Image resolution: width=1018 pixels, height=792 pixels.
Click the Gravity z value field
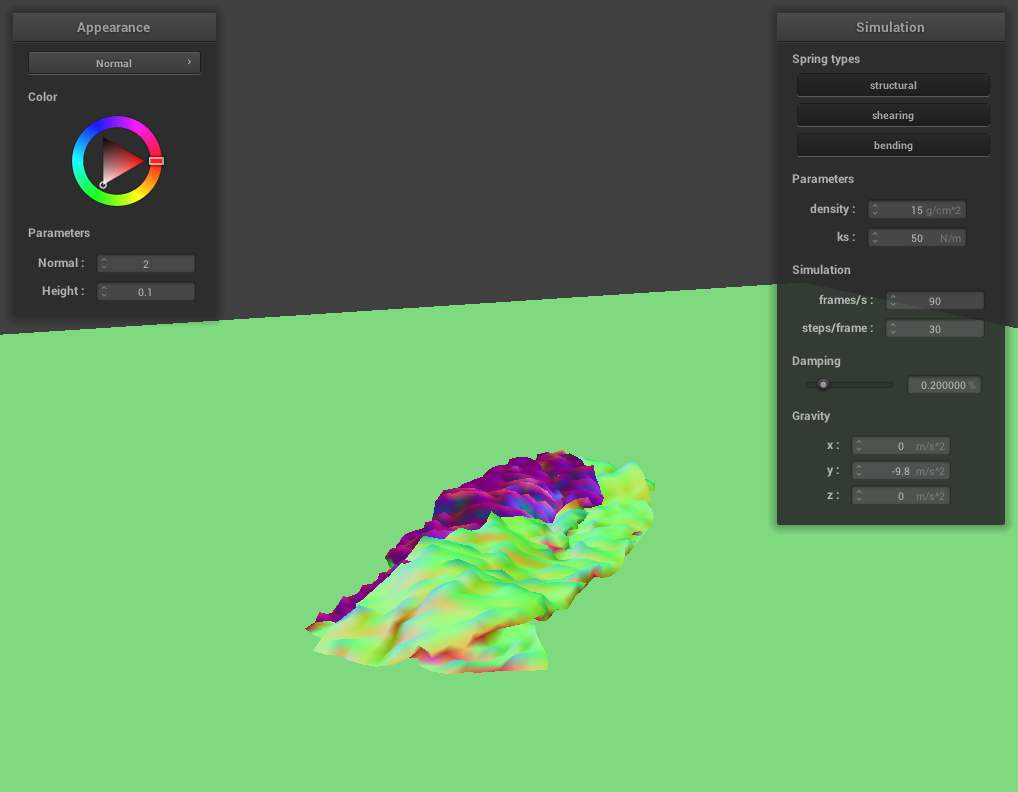coord(901,496)
